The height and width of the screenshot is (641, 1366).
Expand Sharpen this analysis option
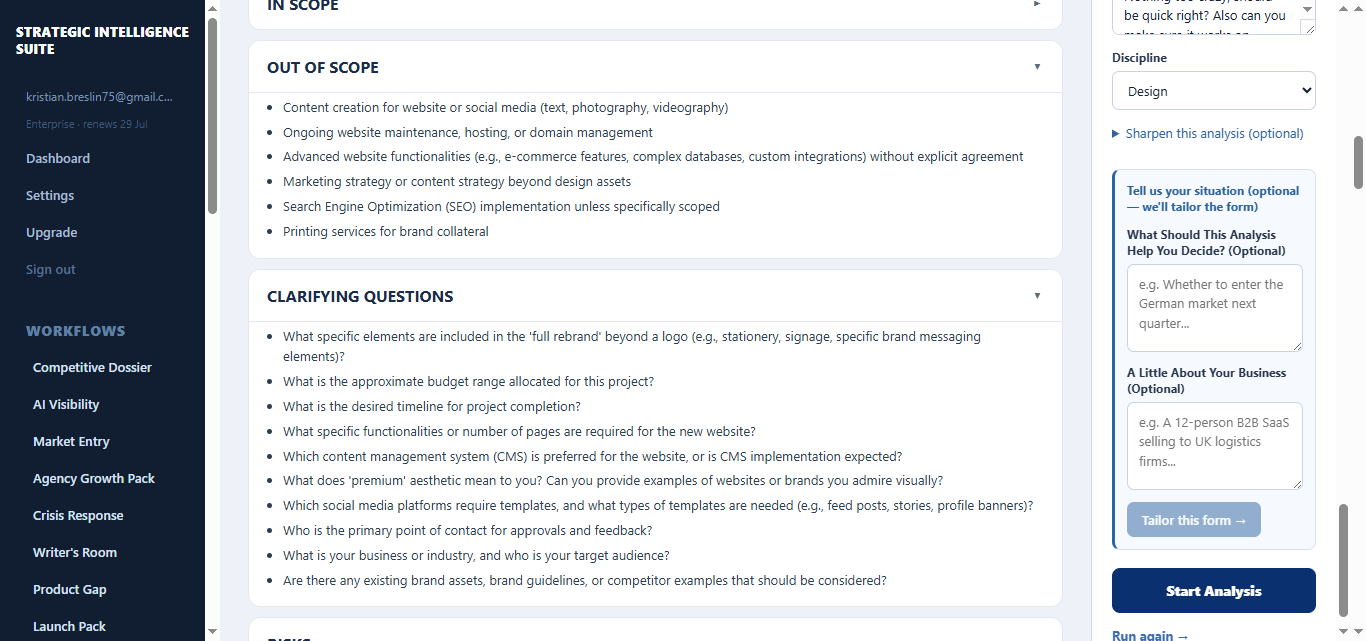point(1207,133)
